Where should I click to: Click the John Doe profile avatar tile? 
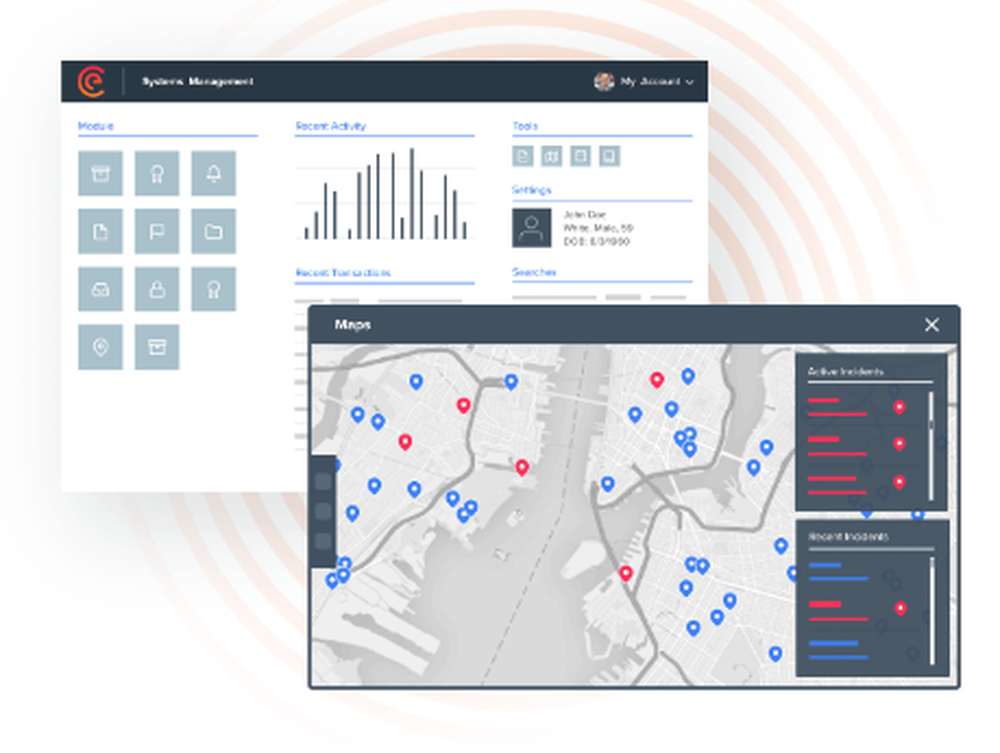[x=532, y=228]
